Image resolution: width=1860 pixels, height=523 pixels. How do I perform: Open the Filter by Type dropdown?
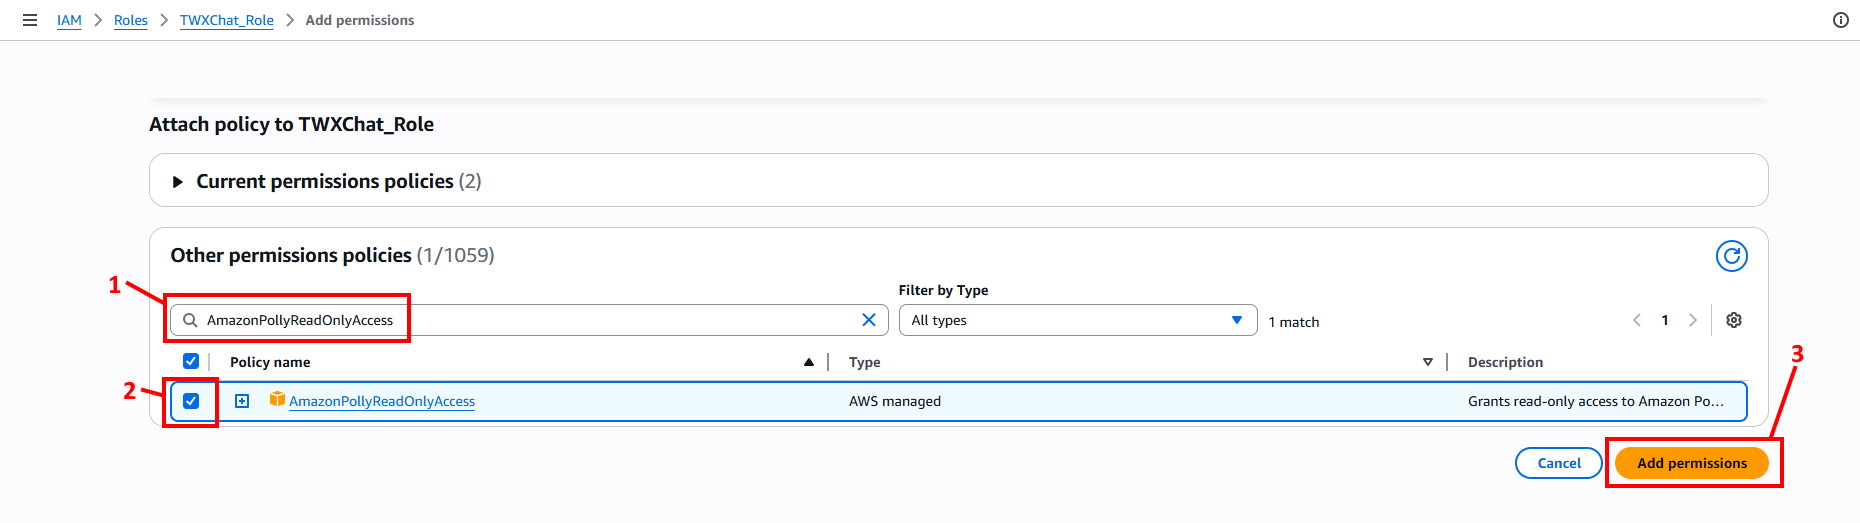pyautogui.click(x=1077, y=320)
